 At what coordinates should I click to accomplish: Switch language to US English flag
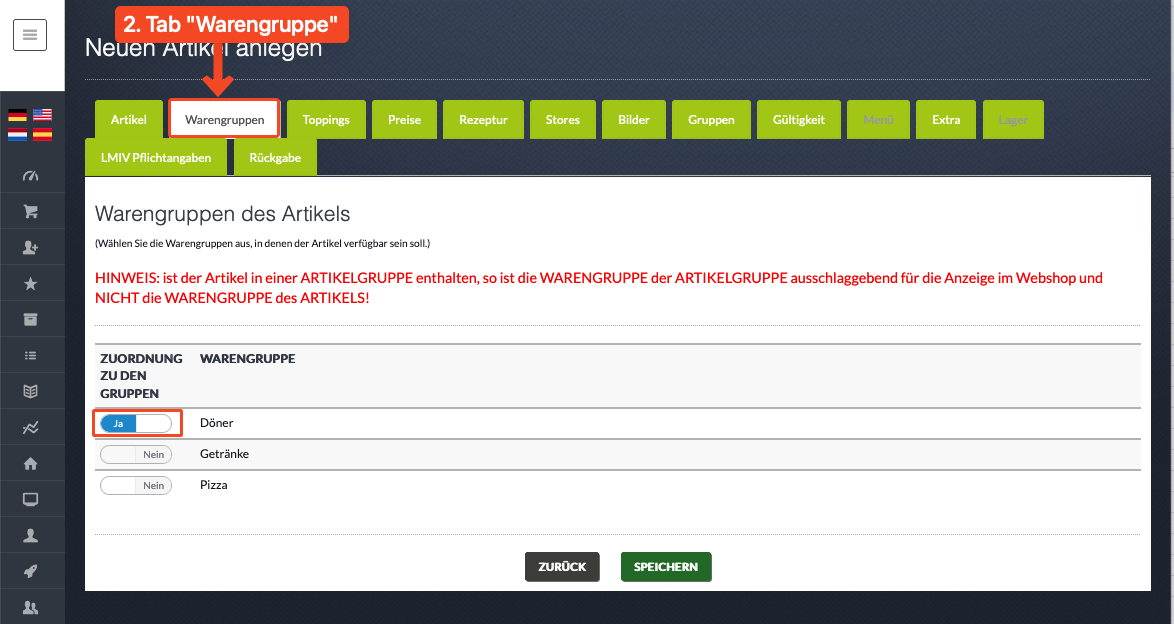pyautogui.click(x=43, y=115)
